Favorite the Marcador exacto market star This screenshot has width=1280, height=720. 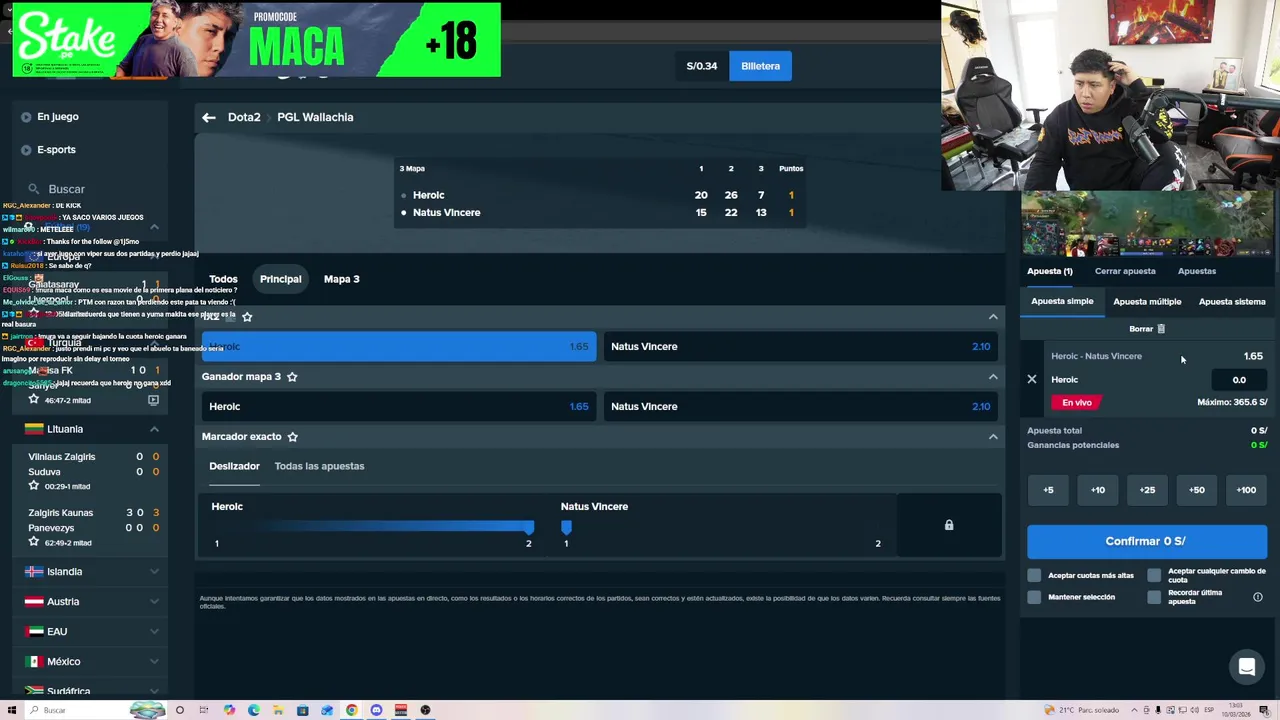point(292,437)
